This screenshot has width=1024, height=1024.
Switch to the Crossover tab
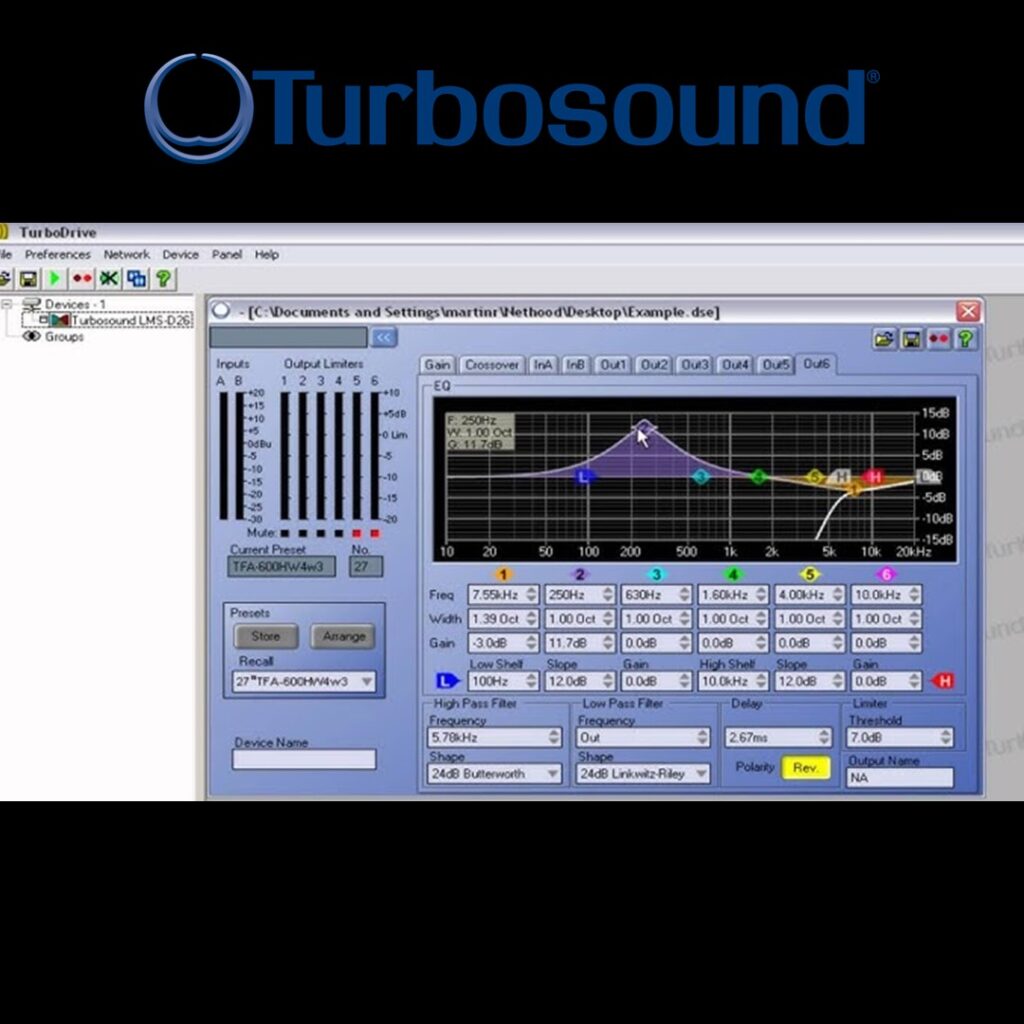[492, 365]
